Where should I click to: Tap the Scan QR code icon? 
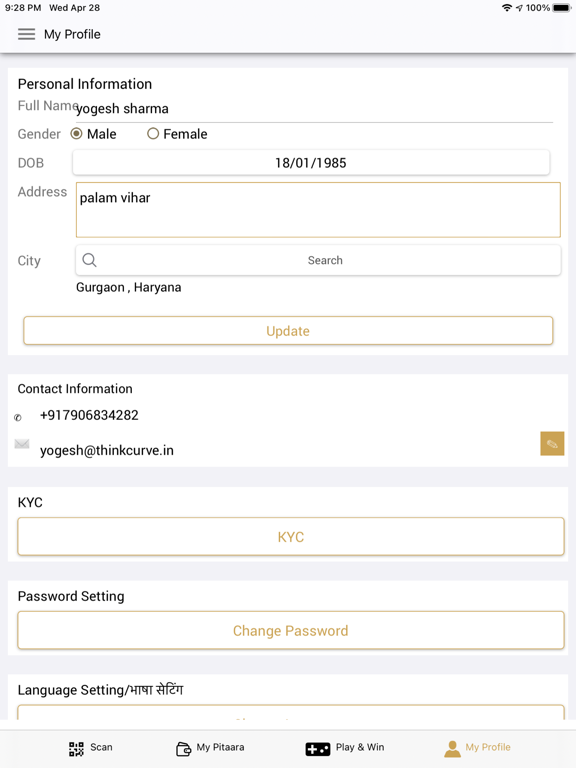point(76,748)
